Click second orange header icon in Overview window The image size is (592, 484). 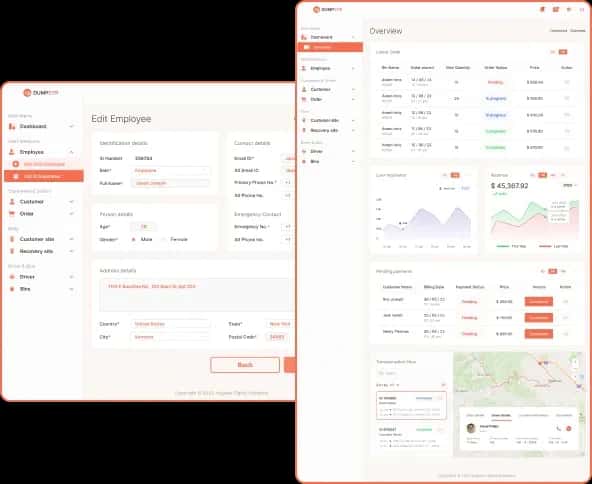tap(555, 9)
